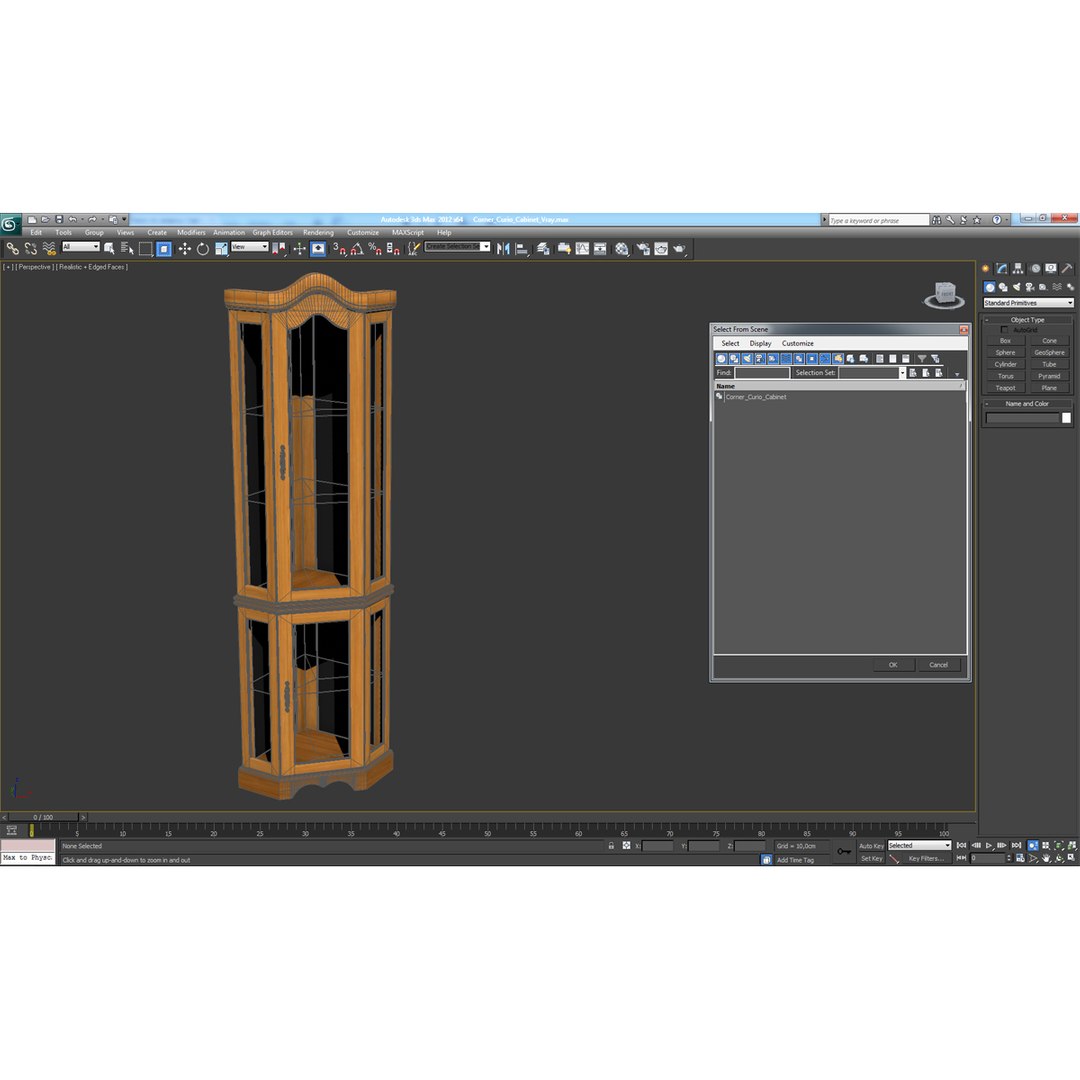Open the MAXScript menu
Screen dimensions: 1080x1080
pyautogui.click(x=408, y=233)
